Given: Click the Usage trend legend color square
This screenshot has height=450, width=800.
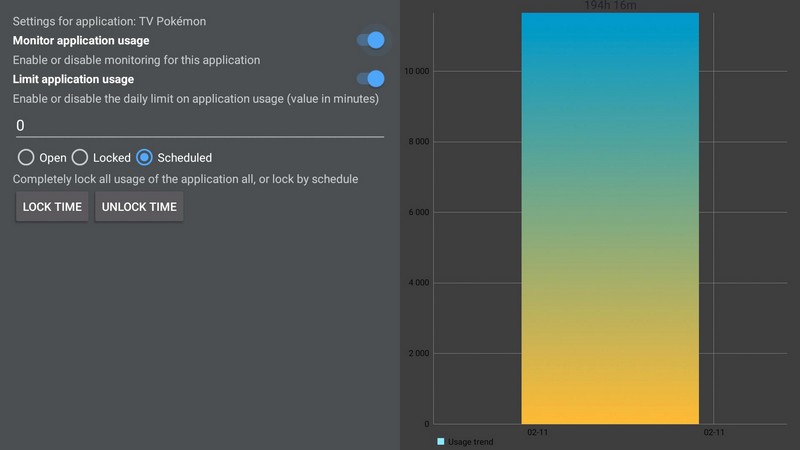Looking at the screenshot, I should click(x=440, y=441).
